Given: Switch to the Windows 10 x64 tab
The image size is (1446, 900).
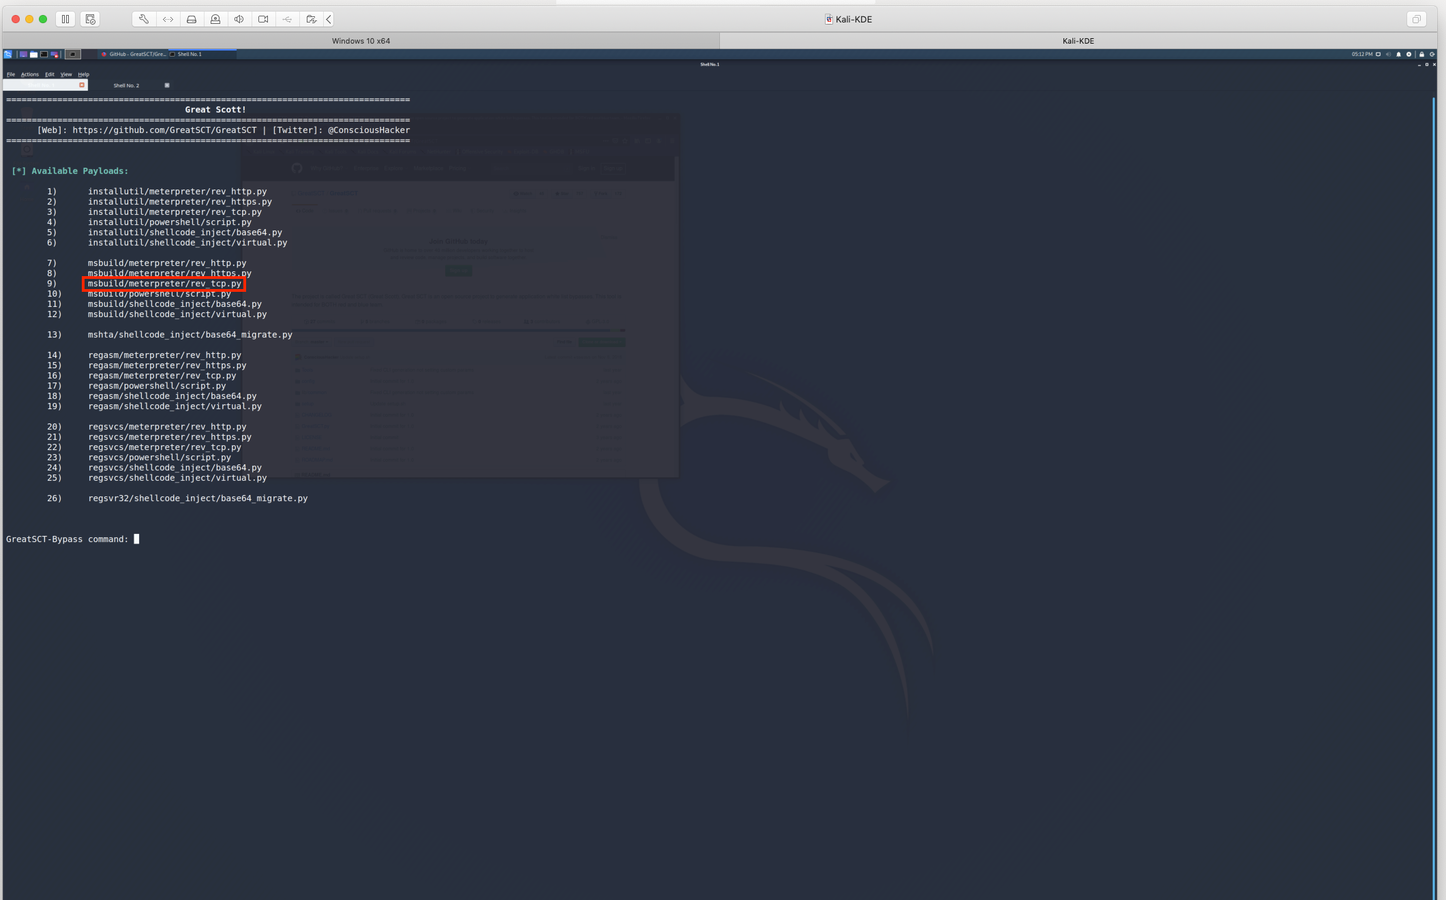Looking at the screenshot, I should (361, 41).
